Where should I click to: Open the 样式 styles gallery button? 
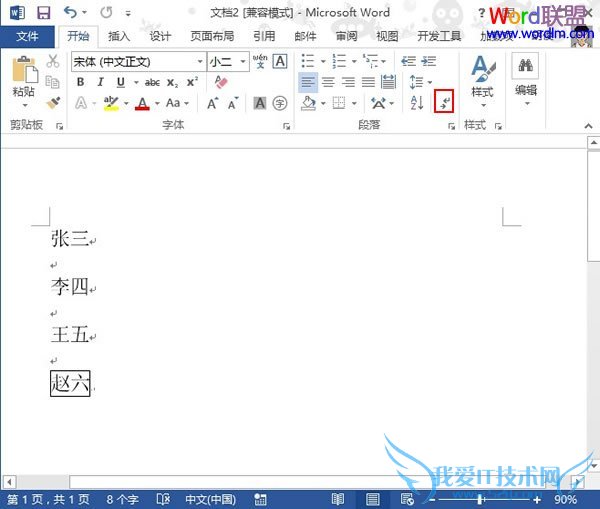[483, 81]
